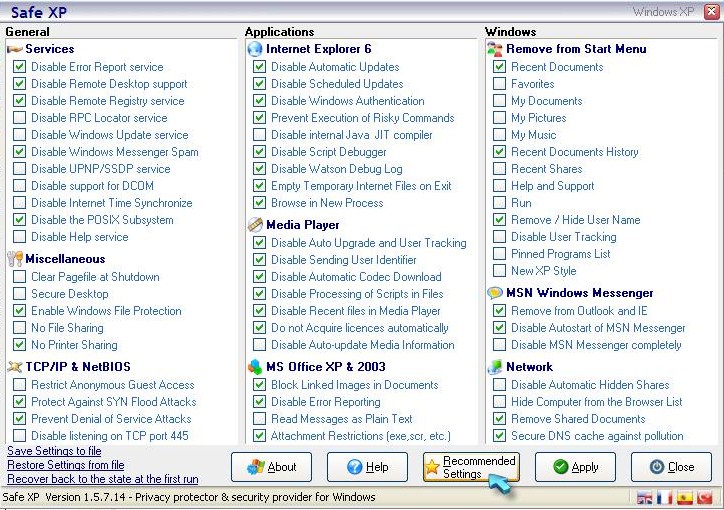This screenshot has width=724, height=510.
Task: Click the Services section hand icon
Action: (15, 49)
